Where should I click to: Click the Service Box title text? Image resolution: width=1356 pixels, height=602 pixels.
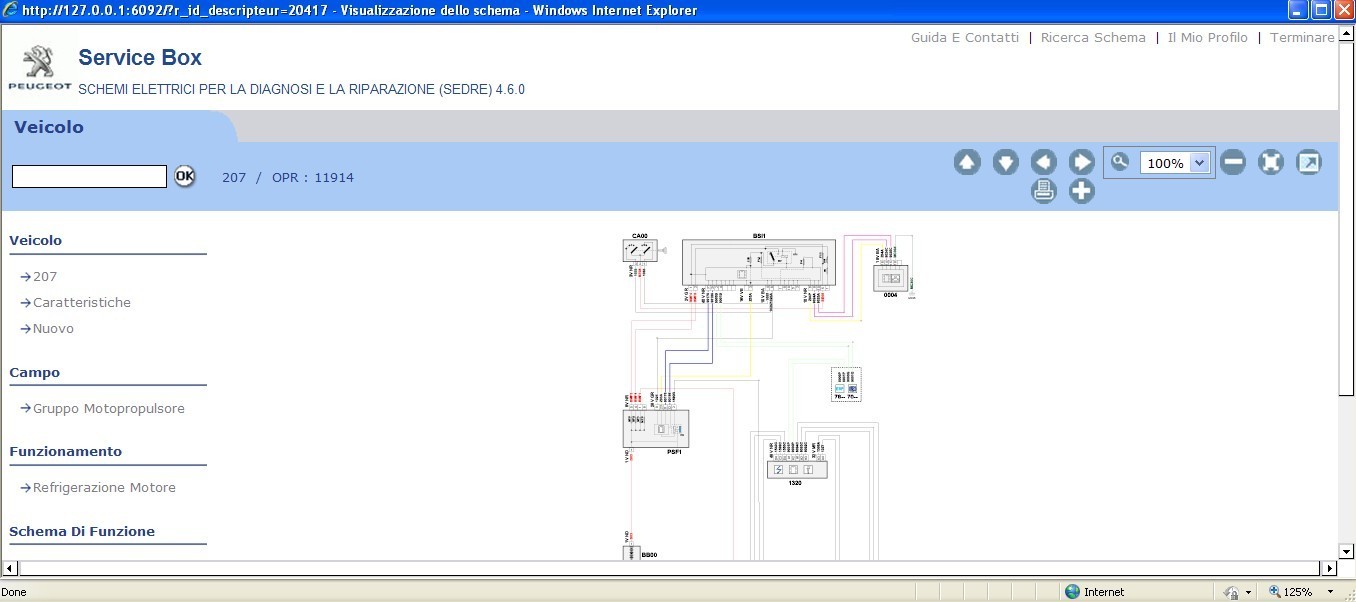tap(140, 58)
